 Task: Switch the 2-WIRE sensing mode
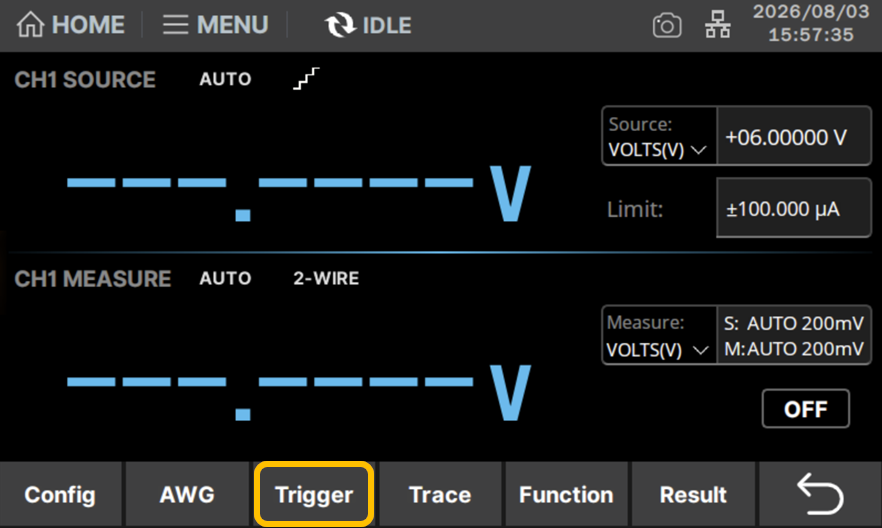click(x=326, y=278)
